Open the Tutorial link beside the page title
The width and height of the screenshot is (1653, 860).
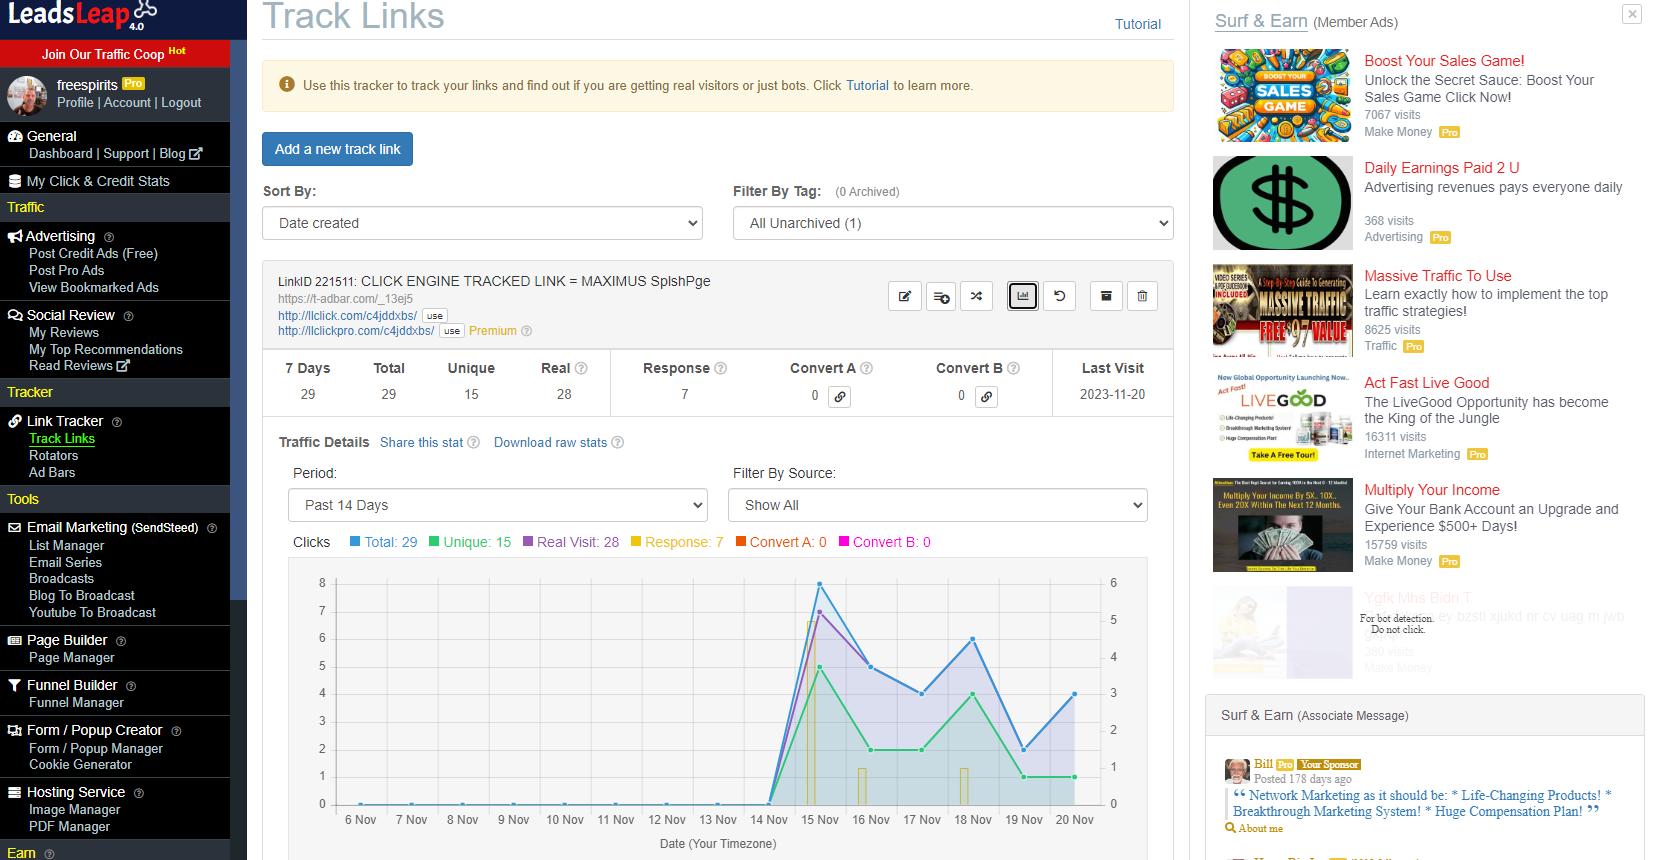click(1138, 24)
